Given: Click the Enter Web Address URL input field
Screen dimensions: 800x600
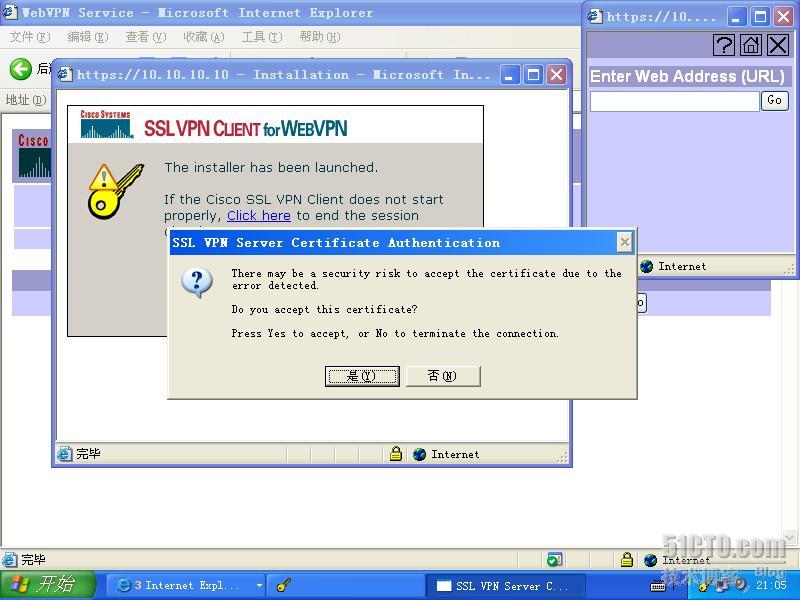Looking at the screenshot, I should [674, 101].
